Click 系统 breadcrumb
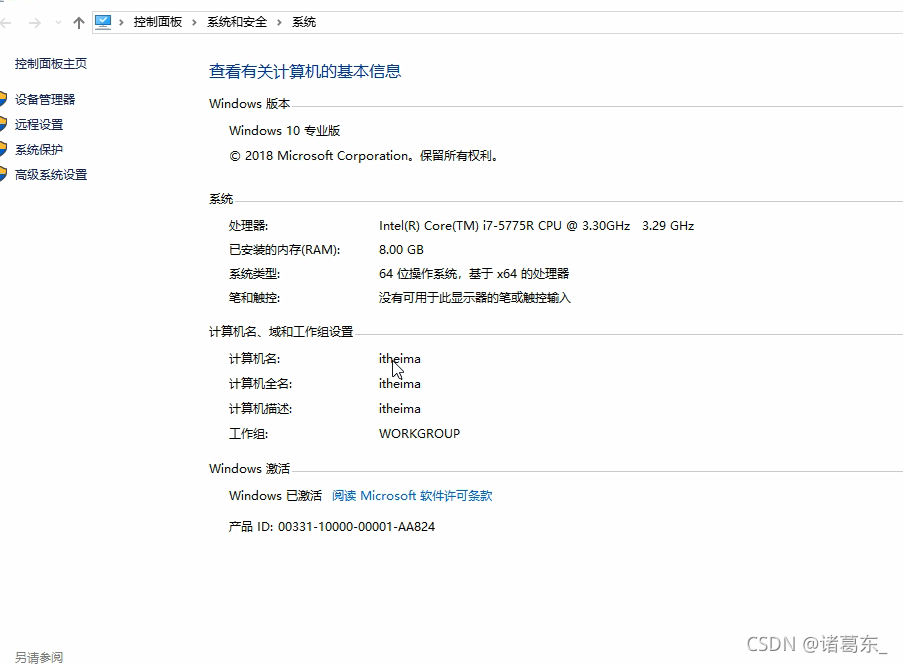The image size is (903, 664). click(304, 22)
